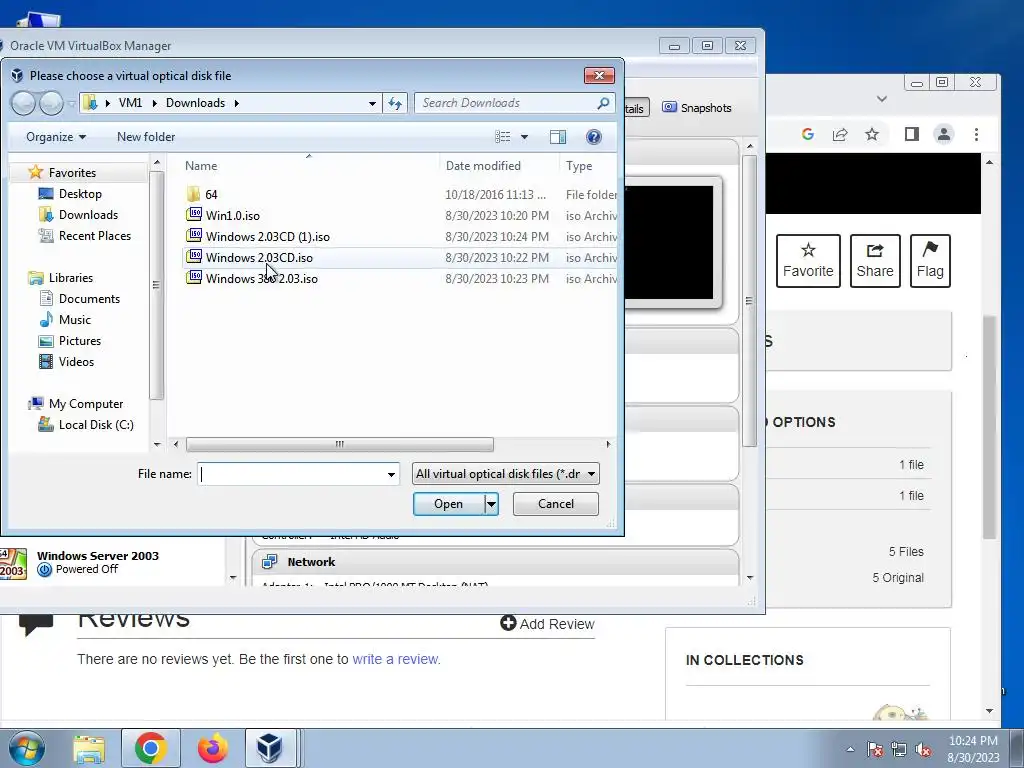Toggle the preview pane icon
Screen dimensions: 1024x768
point(558,136)
